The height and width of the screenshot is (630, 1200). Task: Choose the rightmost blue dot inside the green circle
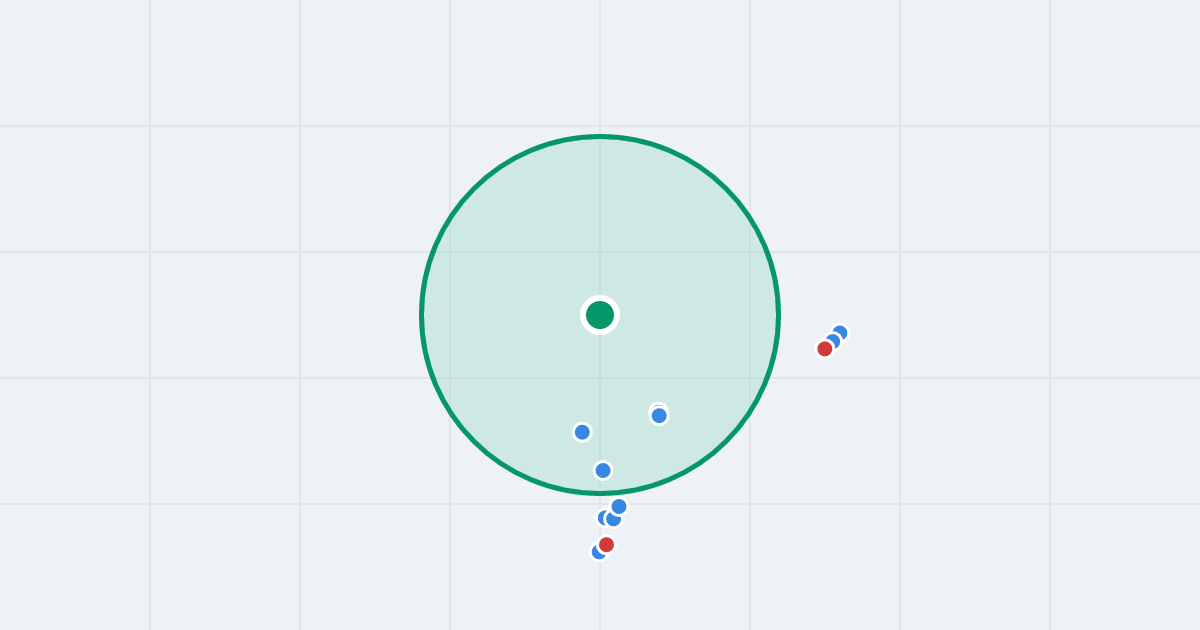[x=659, y=415]
